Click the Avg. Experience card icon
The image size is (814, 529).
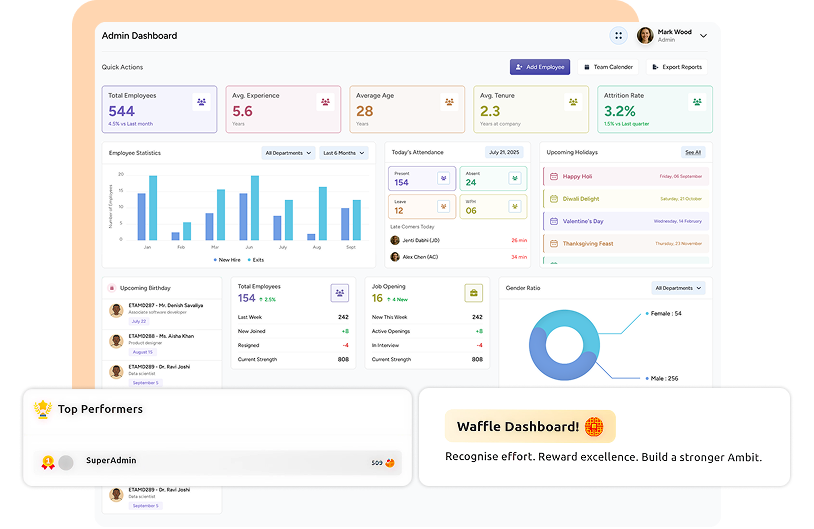(325, 102)
